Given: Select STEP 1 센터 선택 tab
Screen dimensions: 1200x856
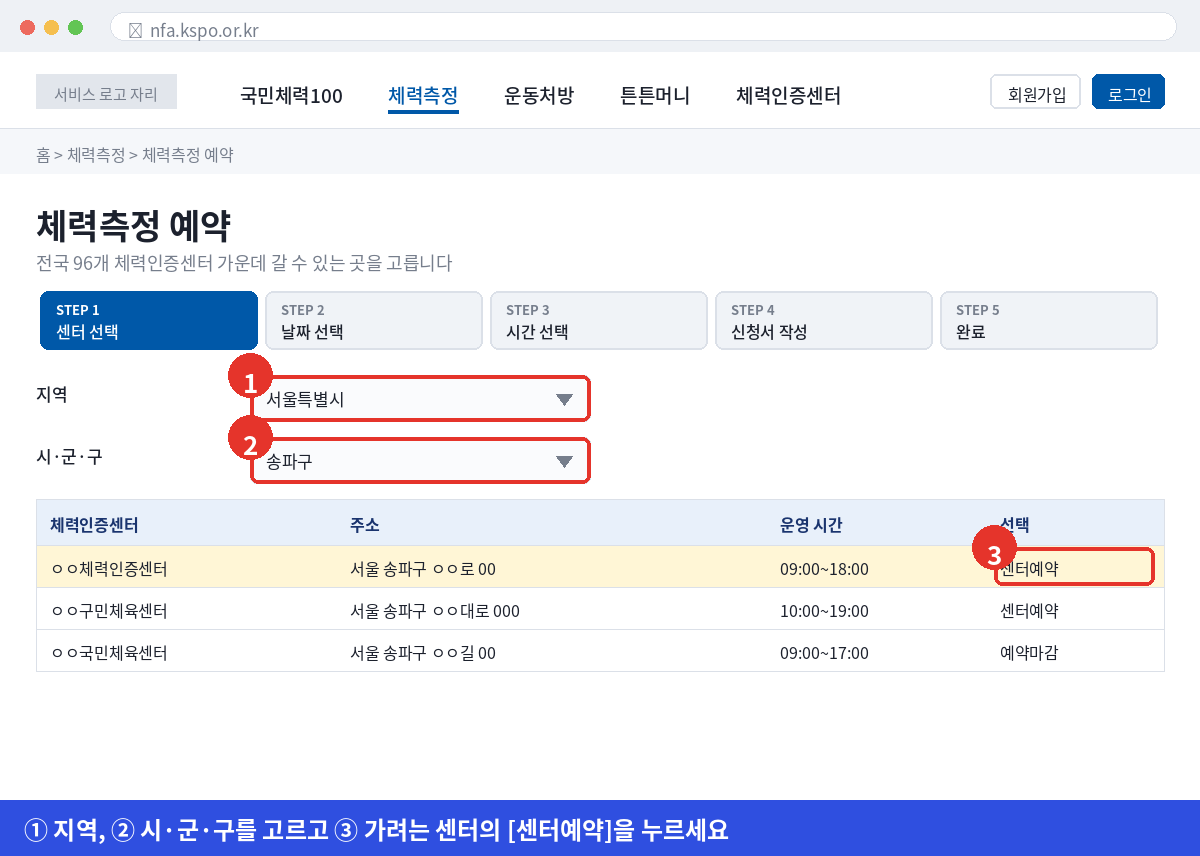Looking at the screenshot, I should click(x=149, y=321).
